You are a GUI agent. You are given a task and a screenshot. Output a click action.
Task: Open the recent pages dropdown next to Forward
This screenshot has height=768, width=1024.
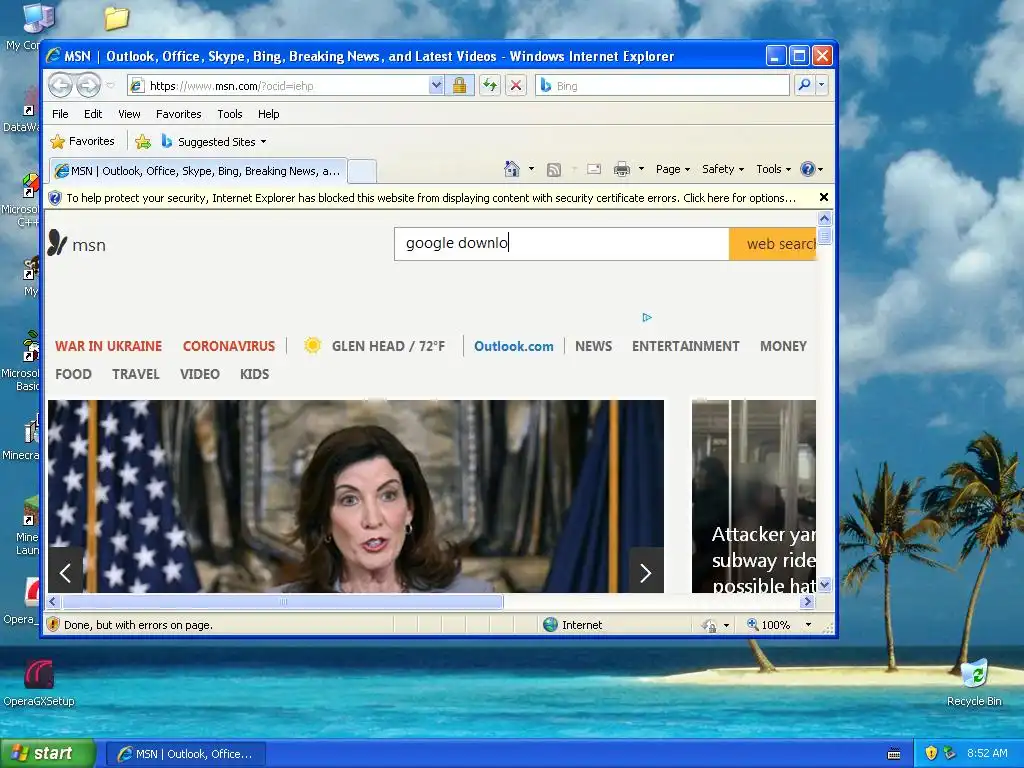[x=110, y=86]
